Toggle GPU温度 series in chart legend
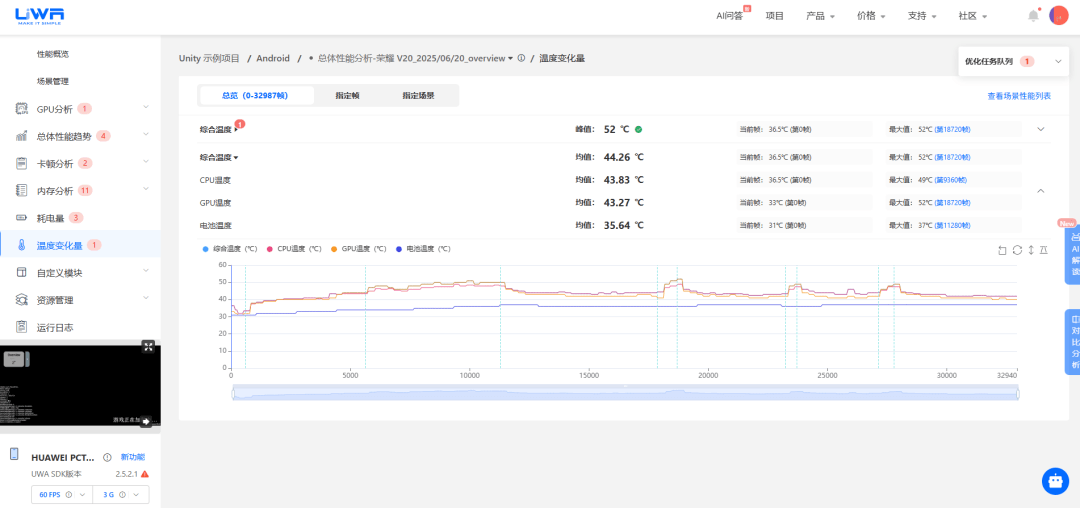The image size is (1080, 508). (359, 249)
